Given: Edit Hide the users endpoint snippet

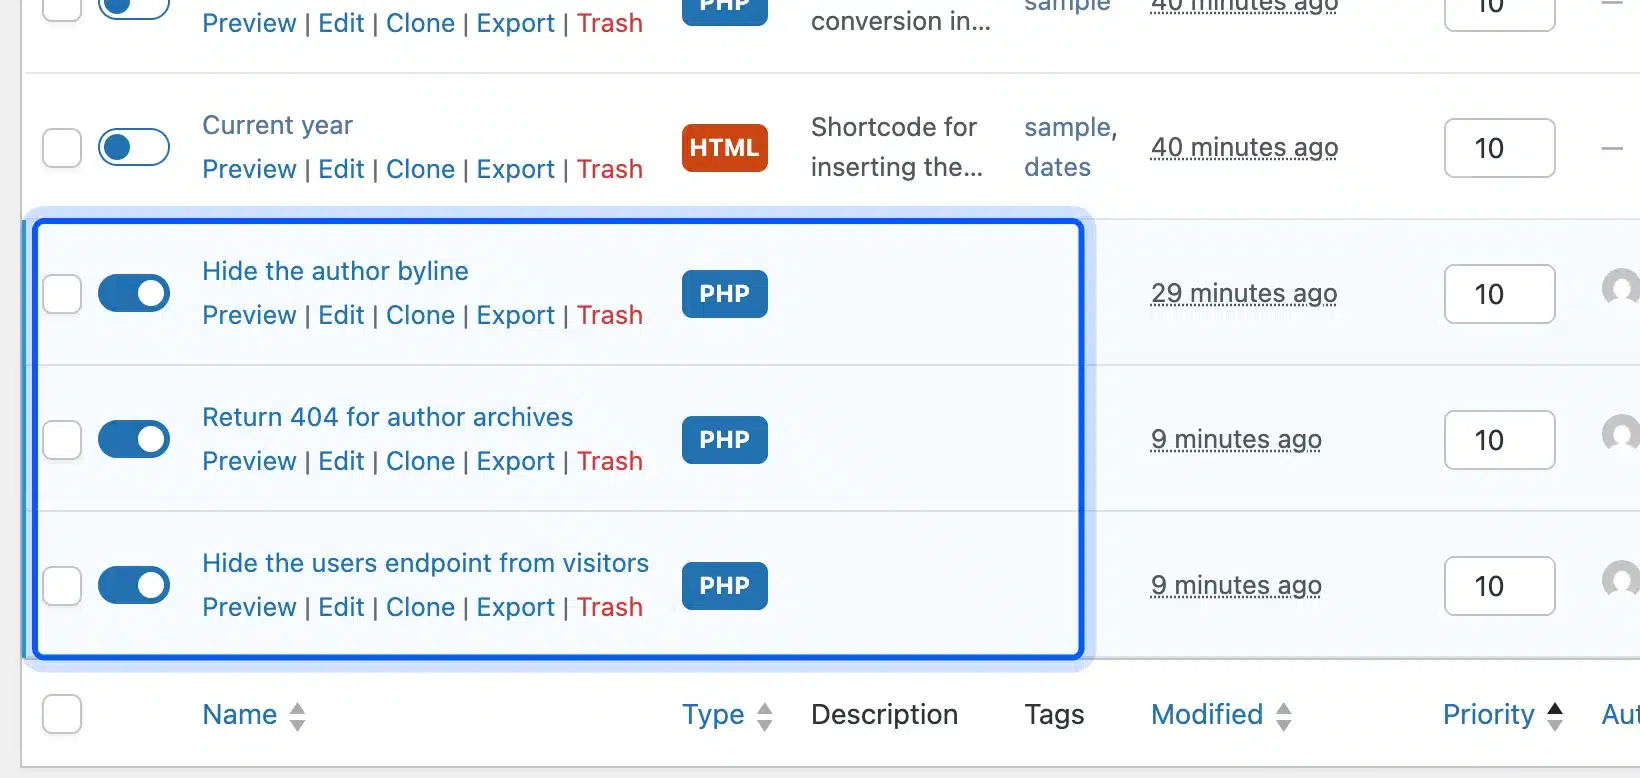Looking at the screenshot, I should pos(341,607).
